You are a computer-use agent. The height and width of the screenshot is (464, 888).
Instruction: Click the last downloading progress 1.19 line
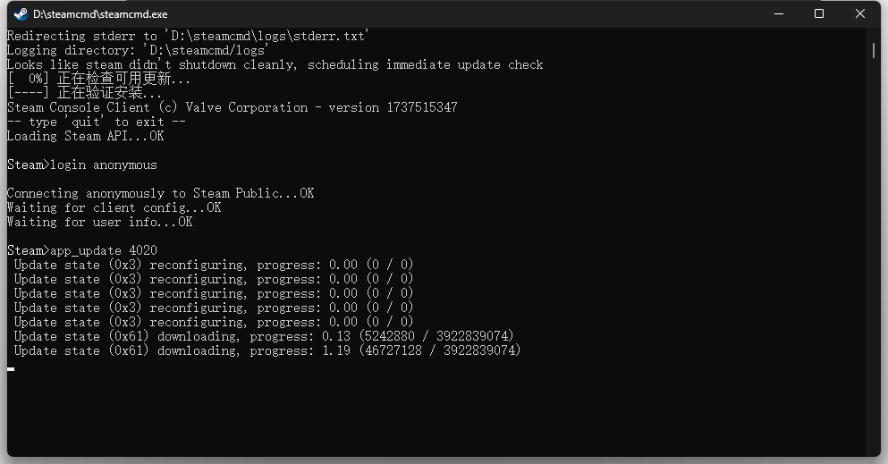[x=267, y=351]
